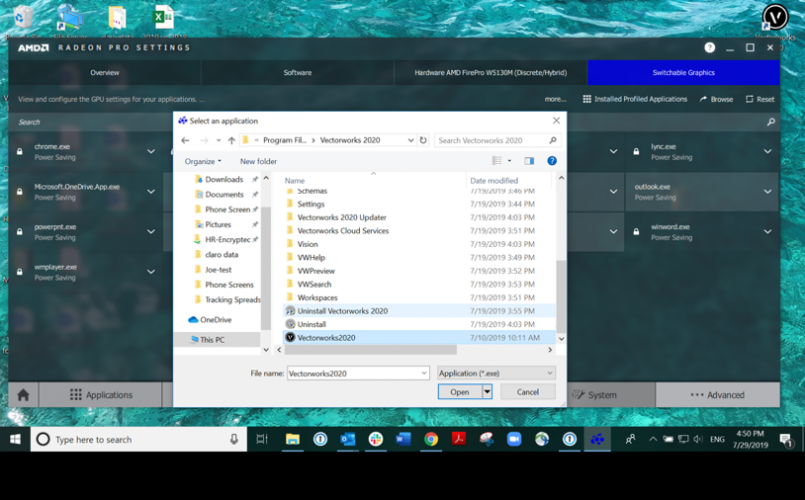Screen dimensions: 805x500
Task: Open the file type Application (*.exe) dropdown
Action: (x=495, y=373)
